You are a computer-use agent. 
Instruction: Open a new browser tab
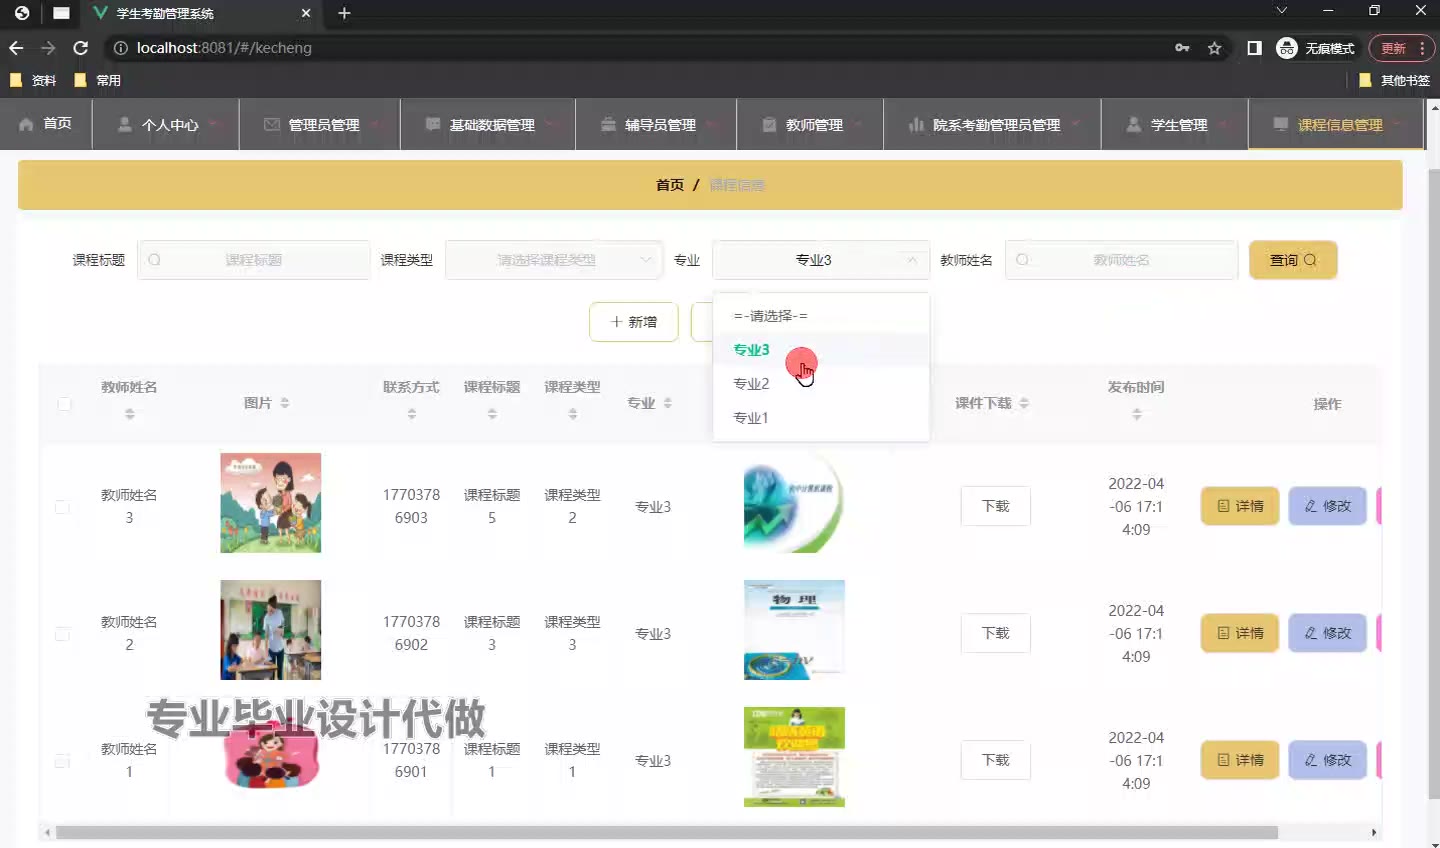click(344, 13)
